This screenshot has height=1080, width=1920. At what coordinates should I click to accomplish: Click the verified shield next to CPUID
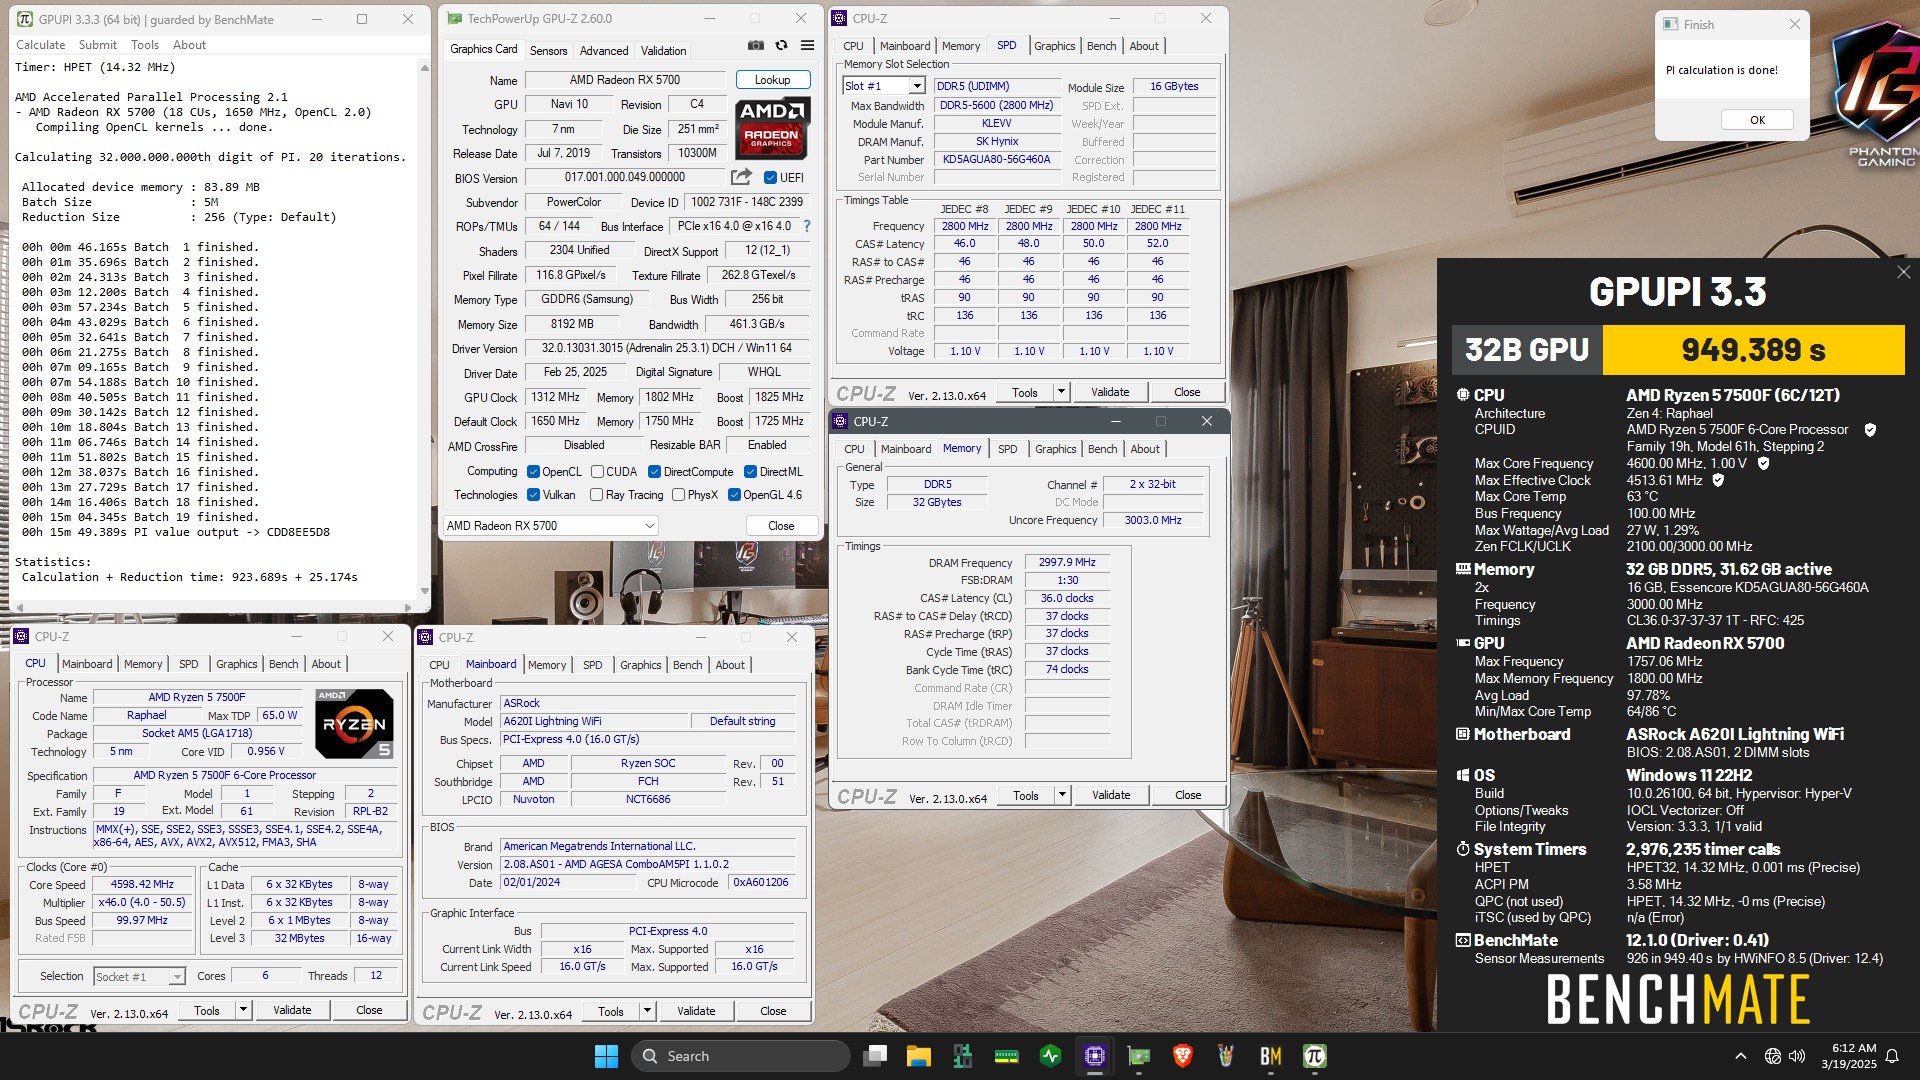[x=1870, y=430]
